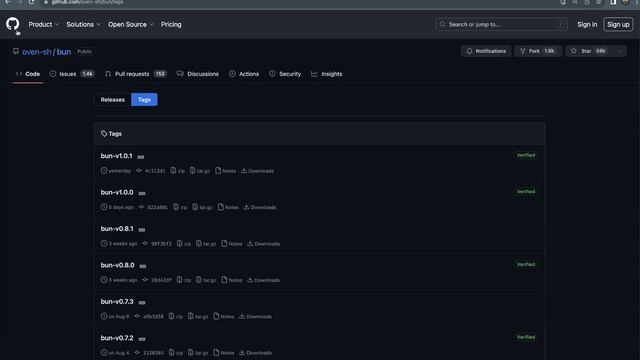This screenshot has width=640, height=360.
Task: Download zip for bun-v1.0.1
Action: coord(178,171)
